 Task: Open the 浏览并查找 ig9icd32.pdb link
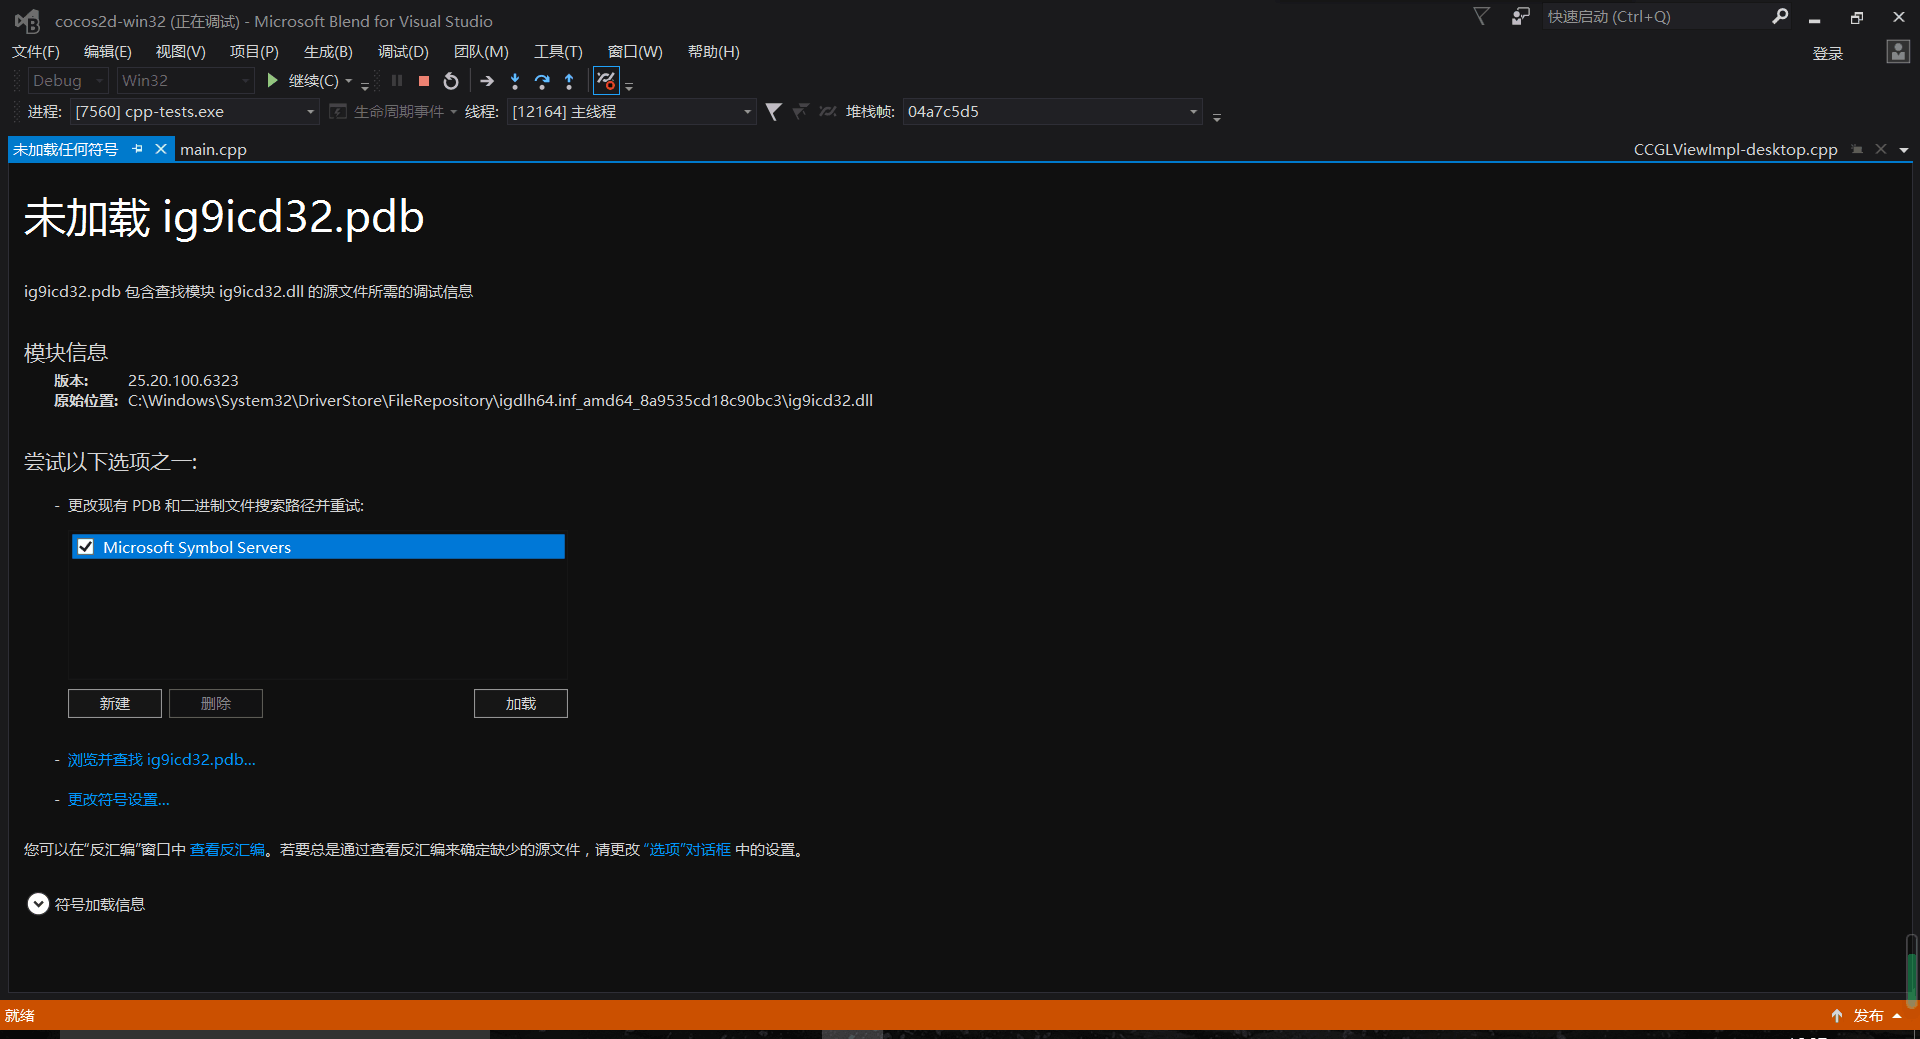coord(162,759)
